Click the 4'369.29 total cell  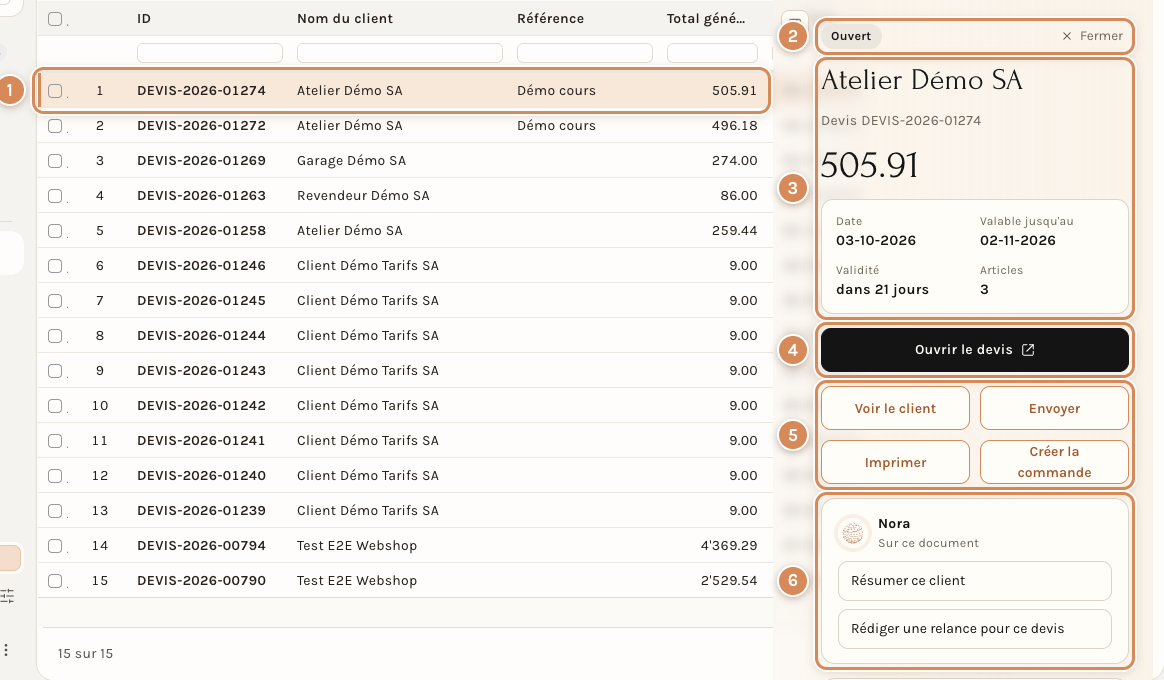tap(729, 546)
